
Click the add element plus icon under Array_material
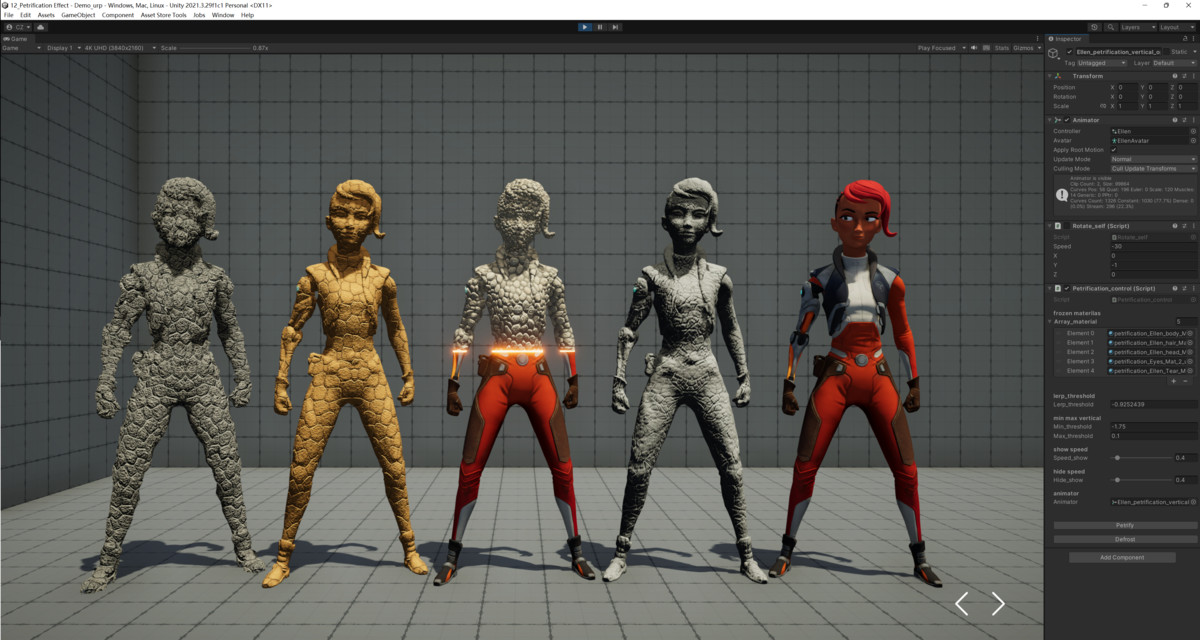(x=1173, y=381)
